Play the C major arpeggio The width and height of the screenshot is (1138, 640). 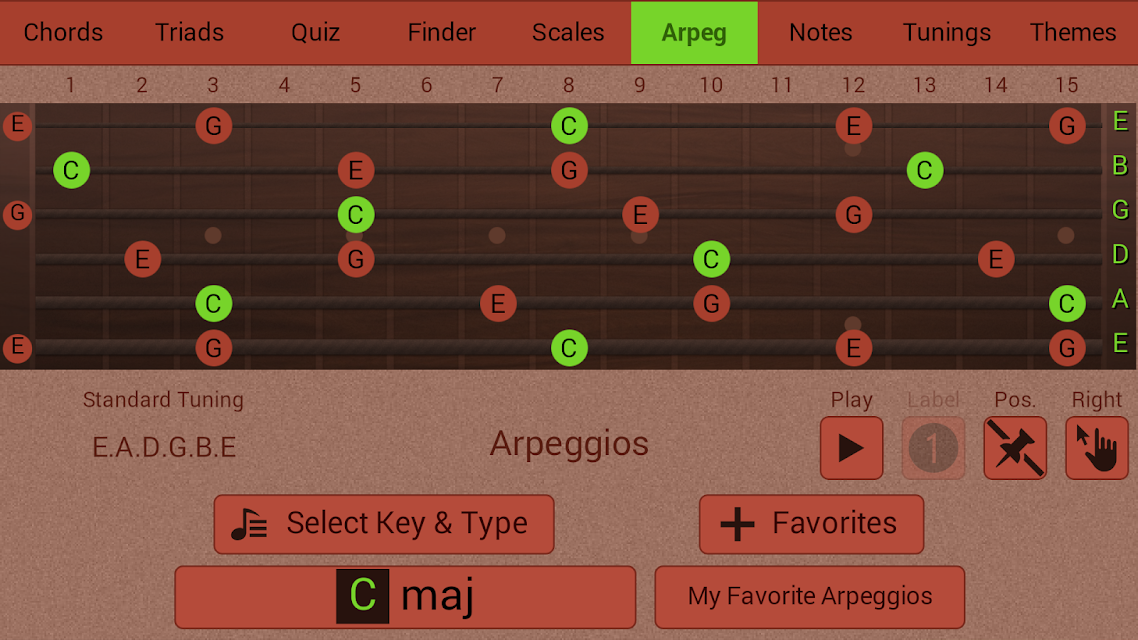click(851, 448)
